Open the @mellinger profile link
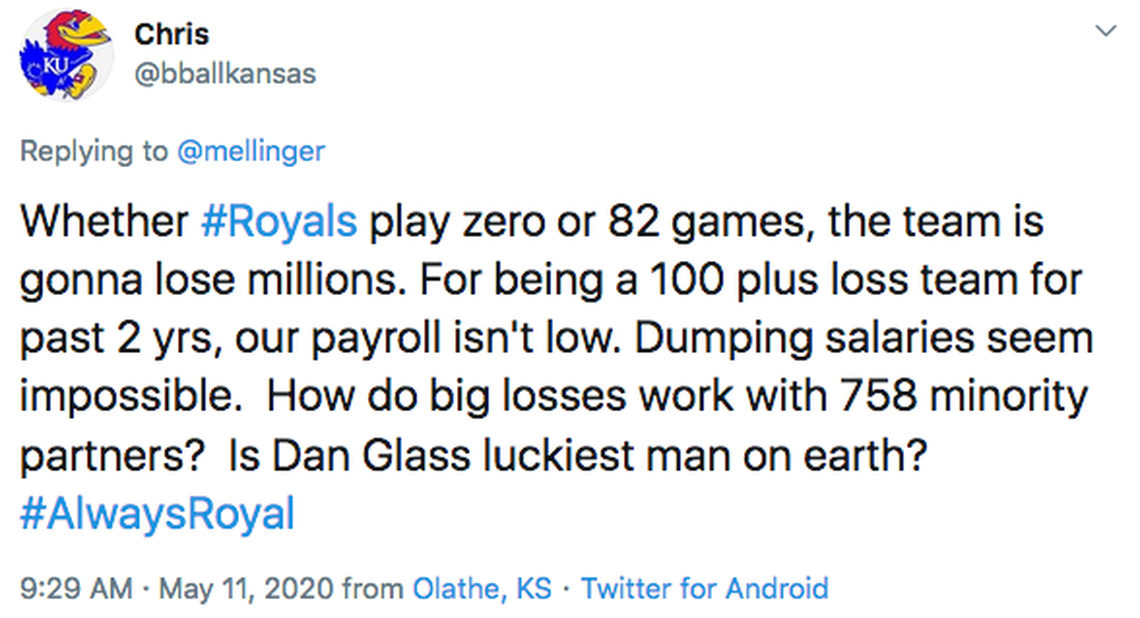The image size is (1140, 618). point(251,151)
